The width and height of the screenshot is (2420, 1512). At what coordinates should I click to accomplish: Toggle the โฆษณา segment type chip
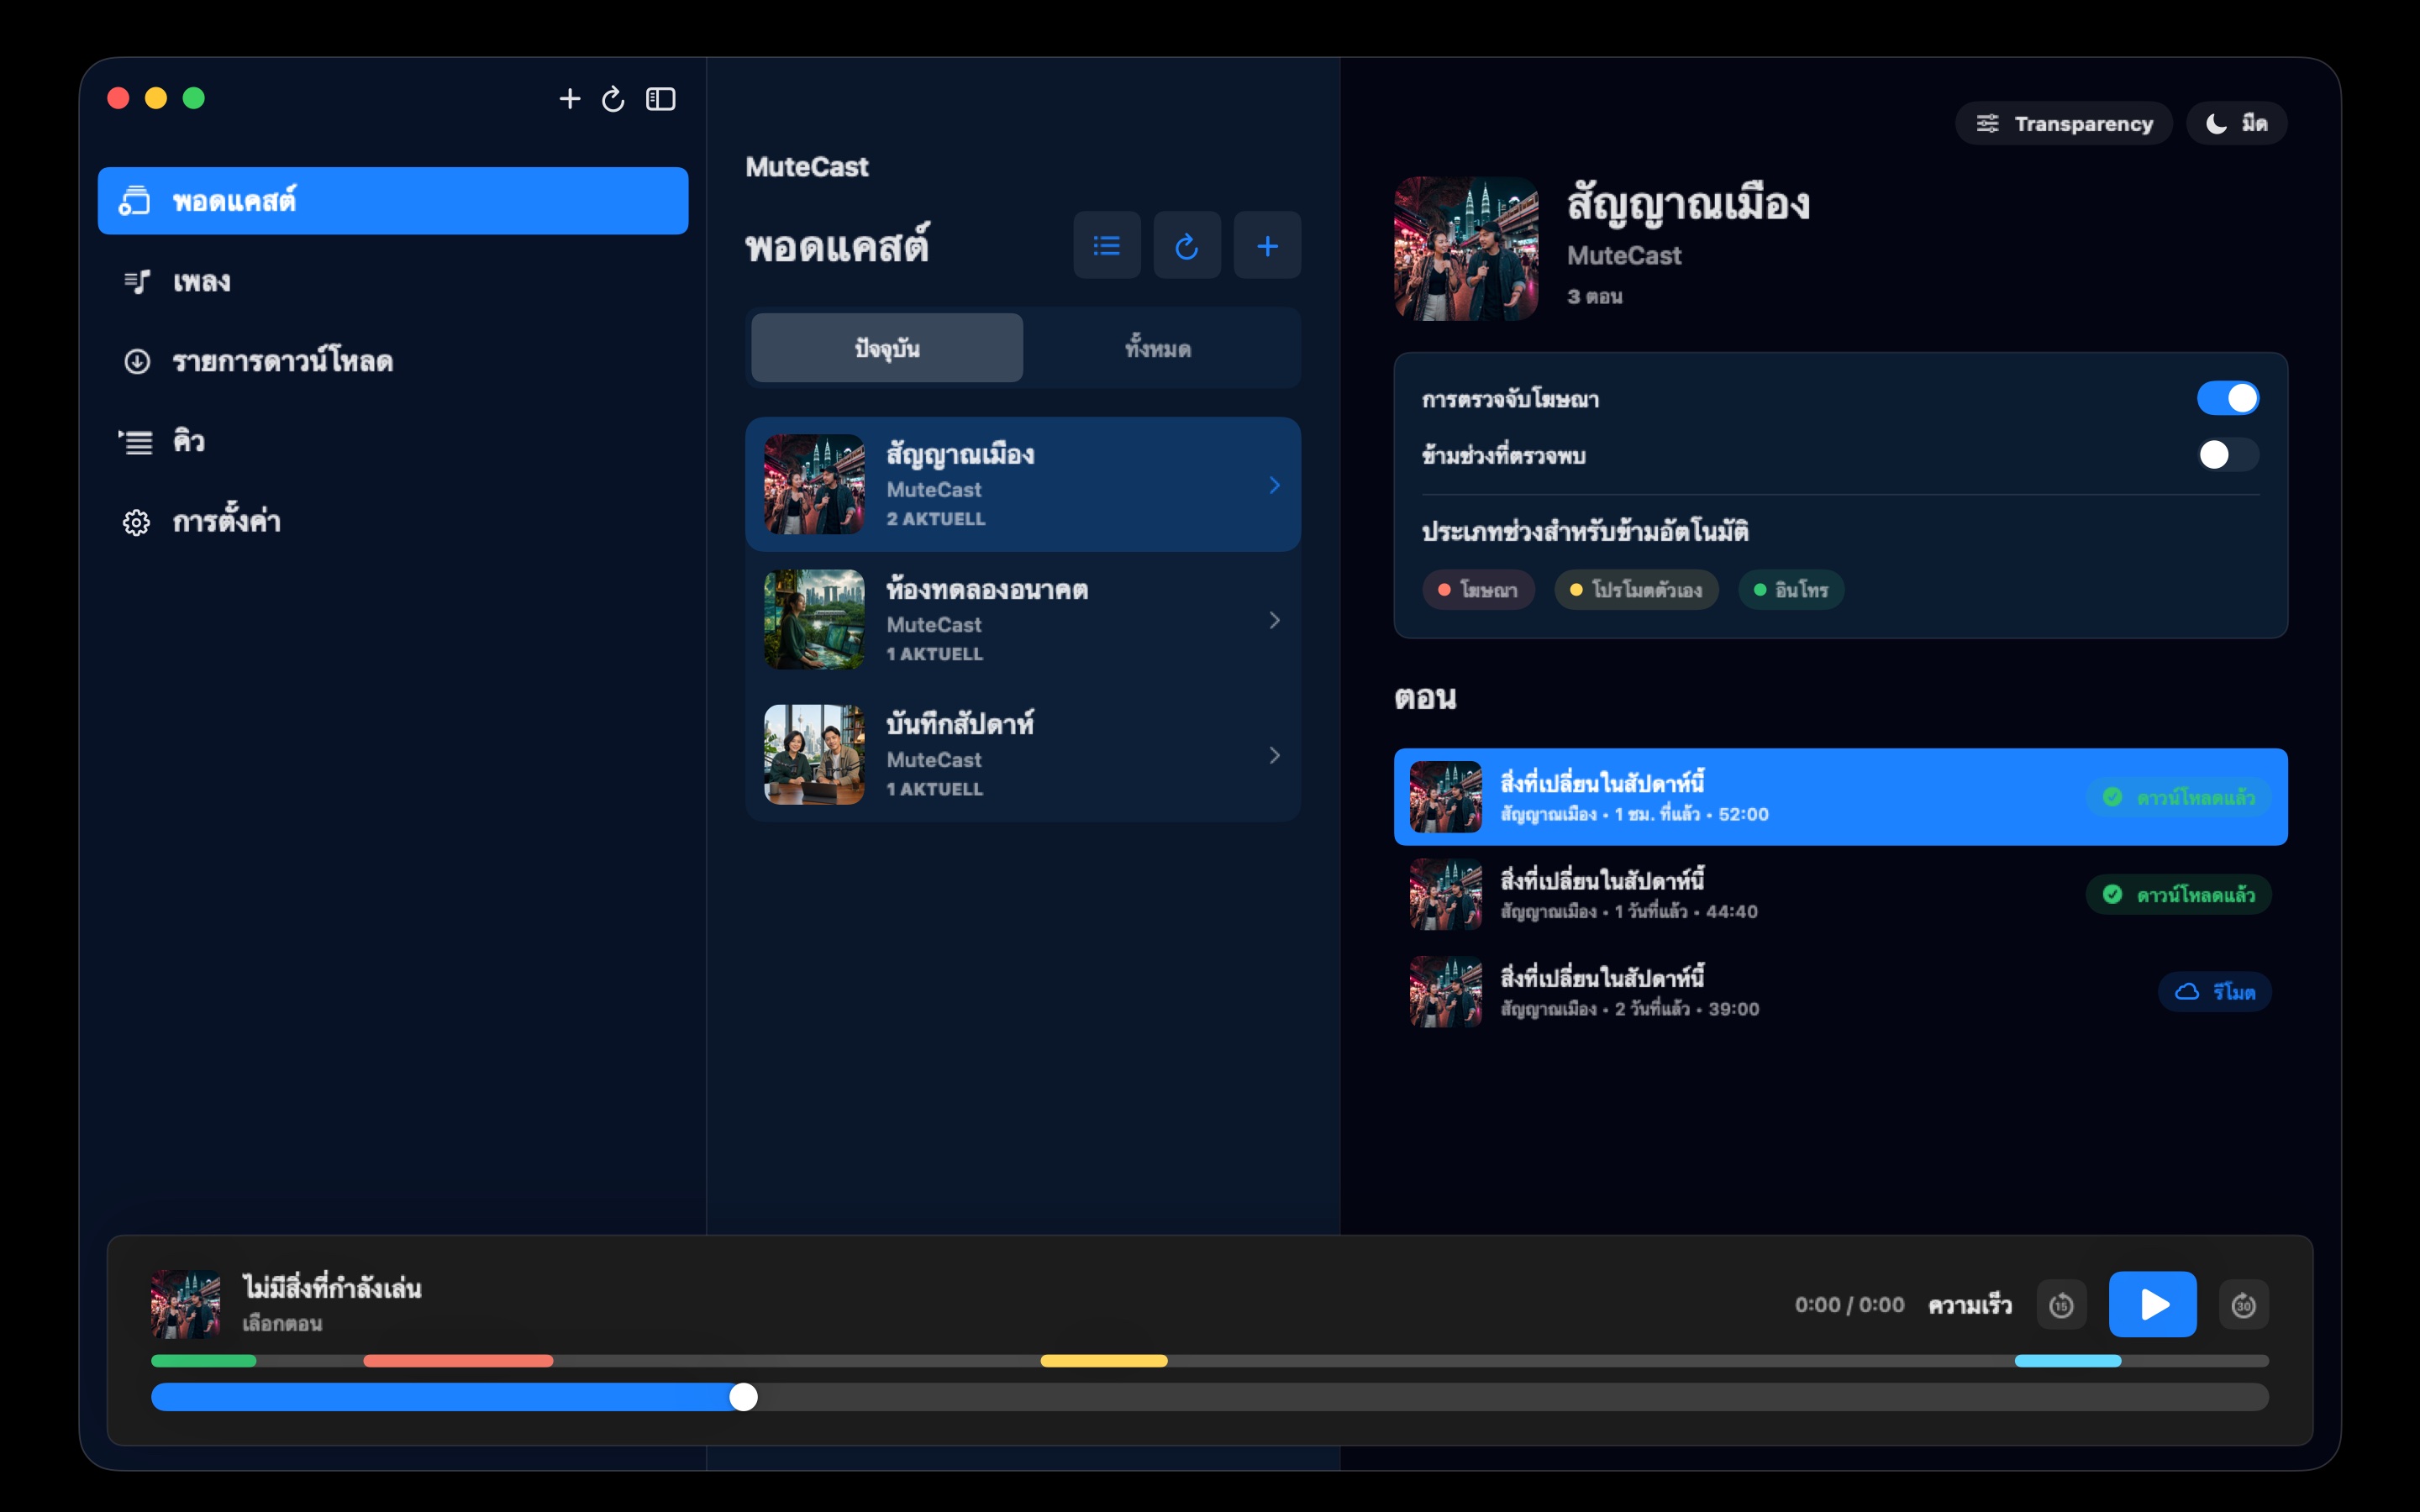click(x=1478, y=590)
